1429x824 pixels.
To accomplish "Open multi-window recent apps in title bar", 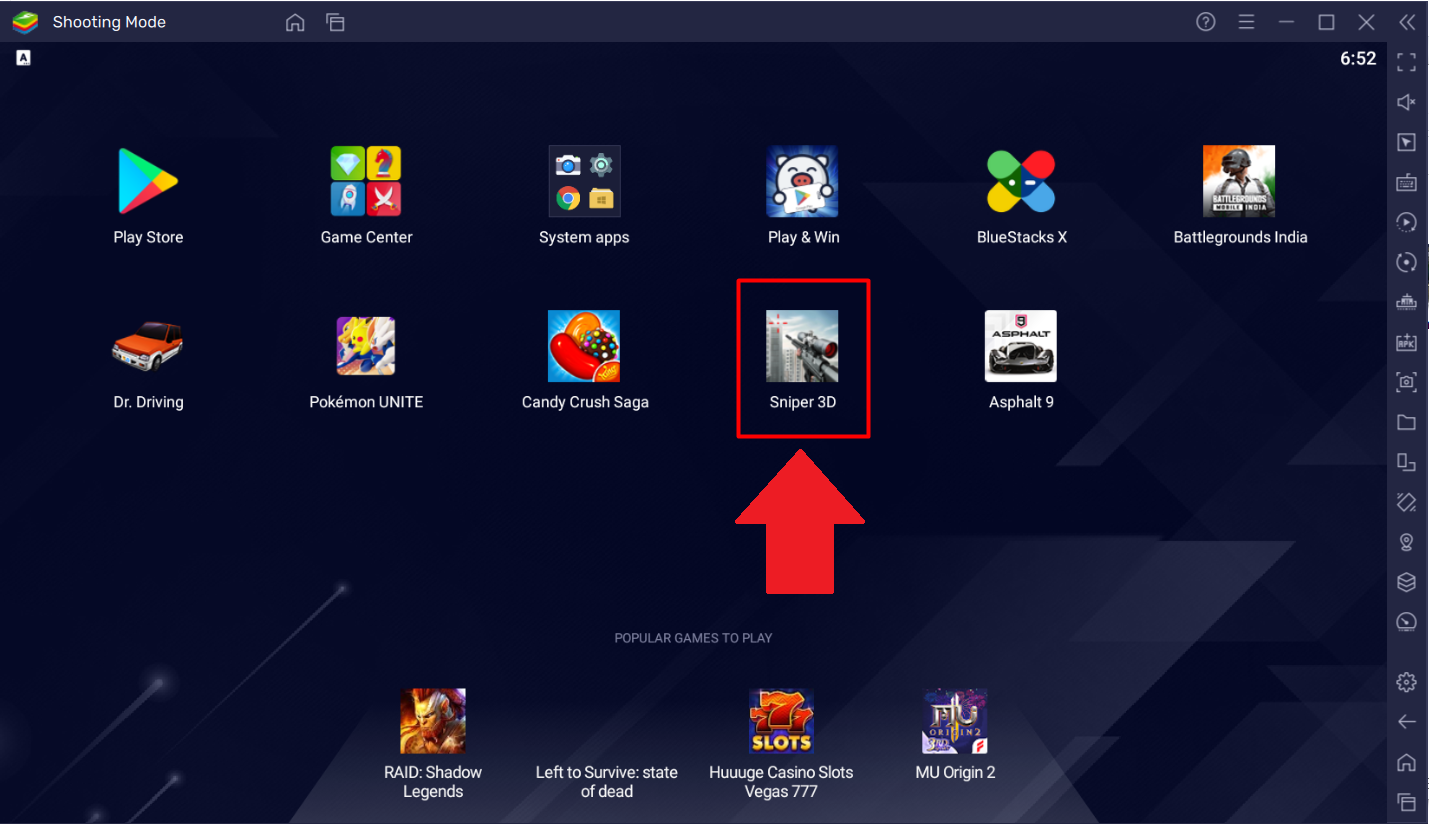I will tap(335, 22).
